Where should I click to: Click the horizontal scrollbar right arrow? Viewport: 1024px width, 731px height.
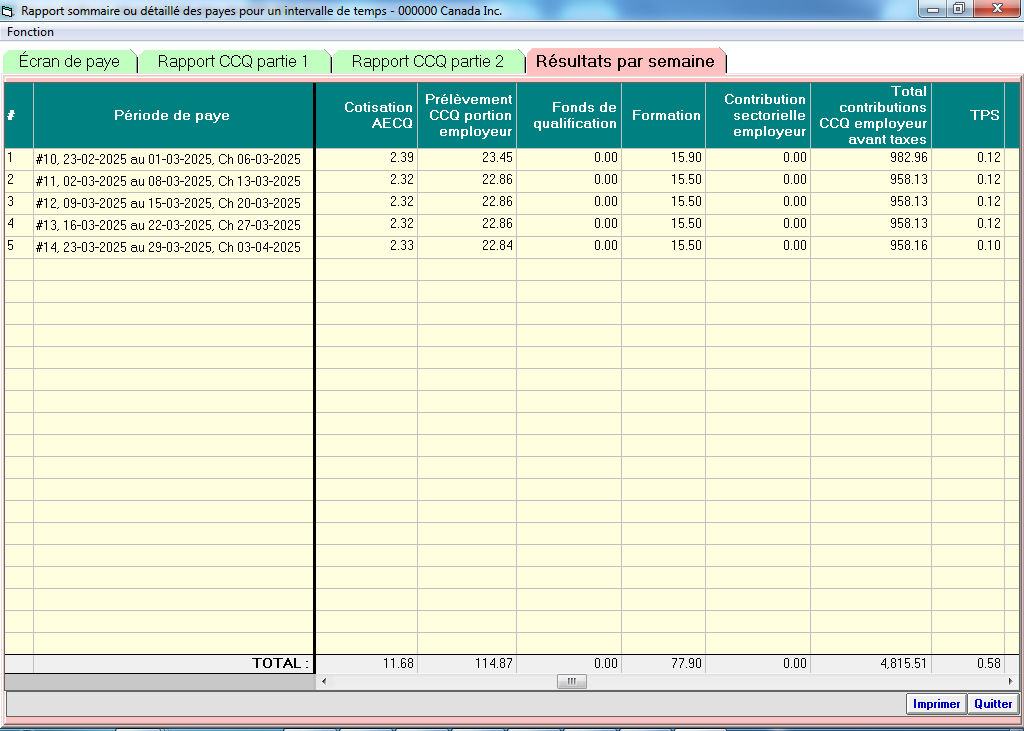1010,682
